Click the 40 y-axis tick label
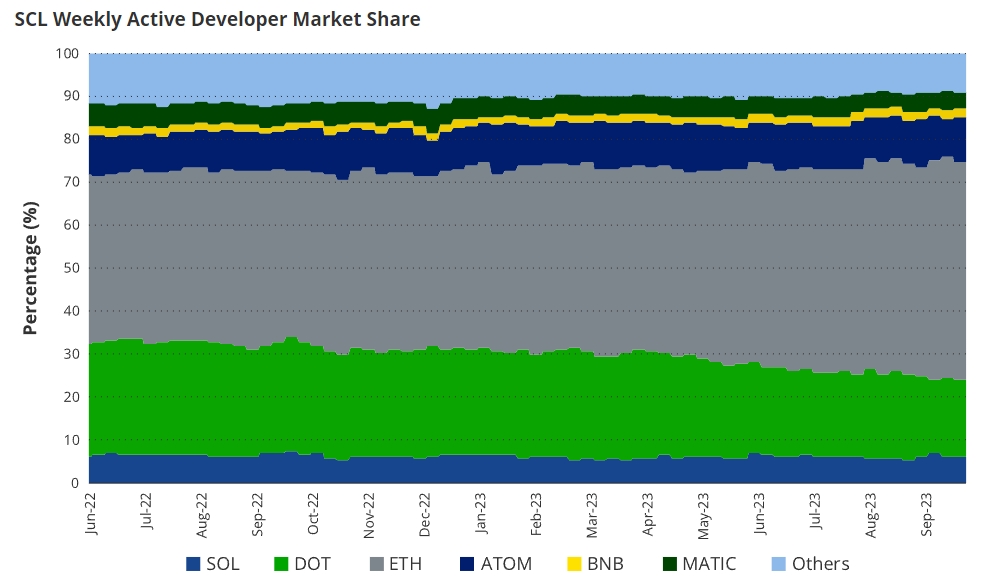 (71, 311)
